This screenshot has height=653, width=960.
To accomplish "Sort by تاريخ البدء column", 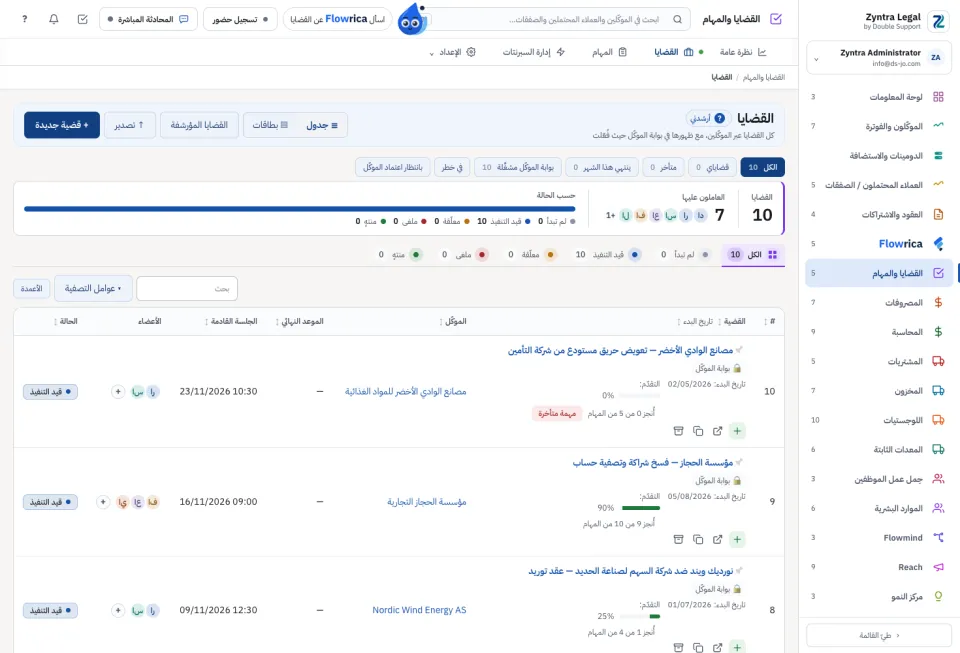I will tap(696, 321).
